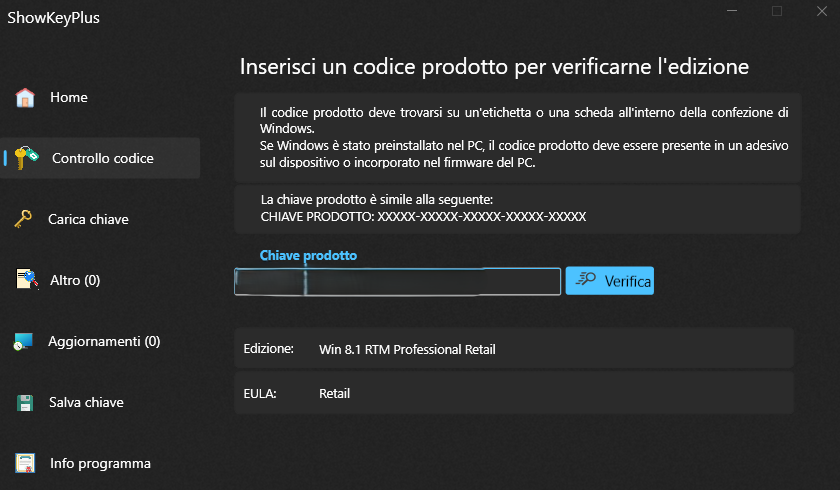840x490 pixels.
Task: Click the Controllo codice keys icon
Action: (x=27, y=158)
